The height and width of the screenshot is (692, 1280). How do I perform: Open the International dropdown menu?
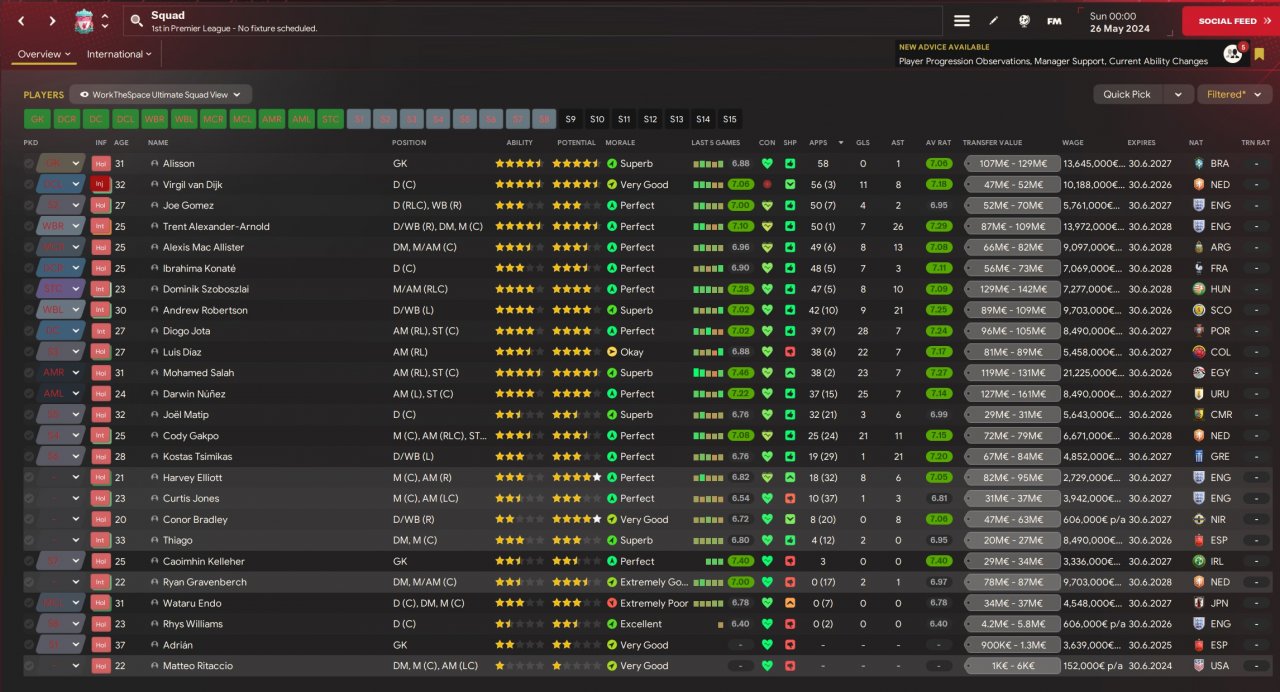point(120,54)
